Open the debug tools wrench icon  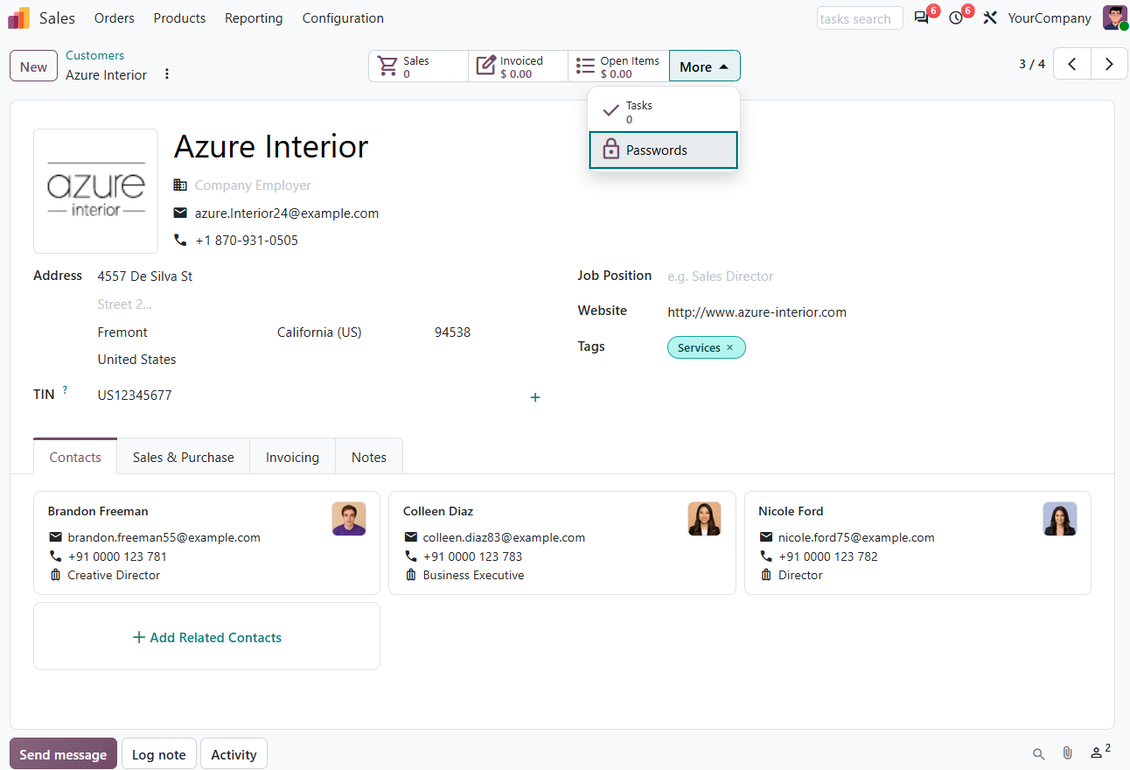pyautogui.click(x=990, y=18)
